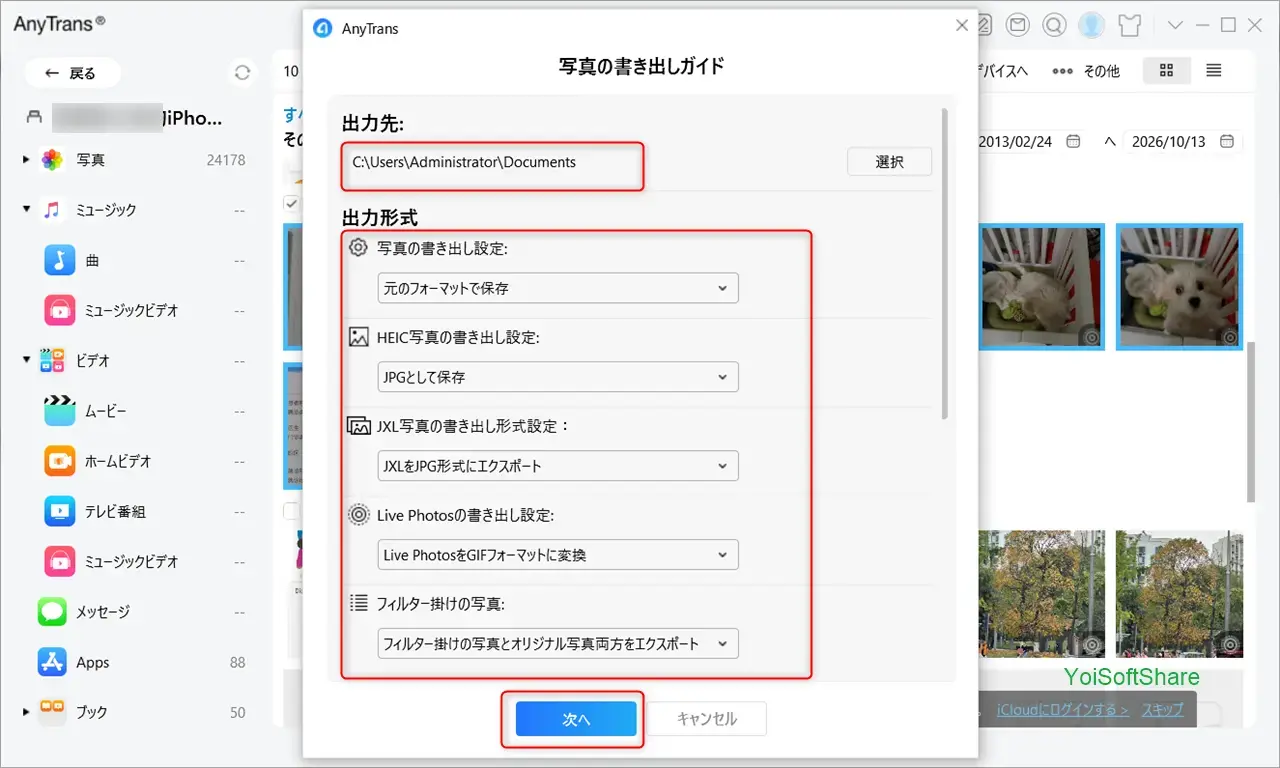Open the メッセージ messages icon
Screen dimensions: 1280x768
pyautogui.click(x=52, y=611)
